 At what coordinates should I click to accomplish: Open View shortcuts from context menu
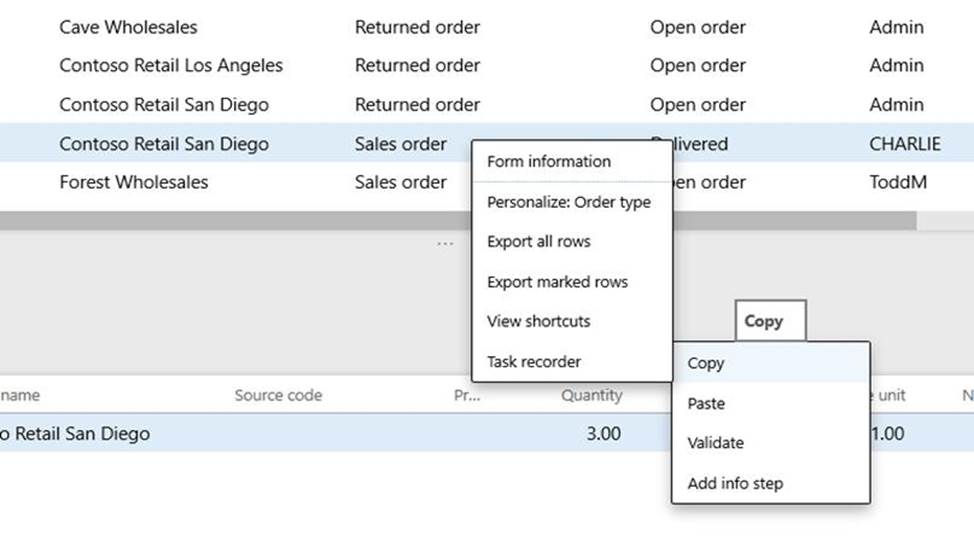pyautogui.click(x=538, y=322)
